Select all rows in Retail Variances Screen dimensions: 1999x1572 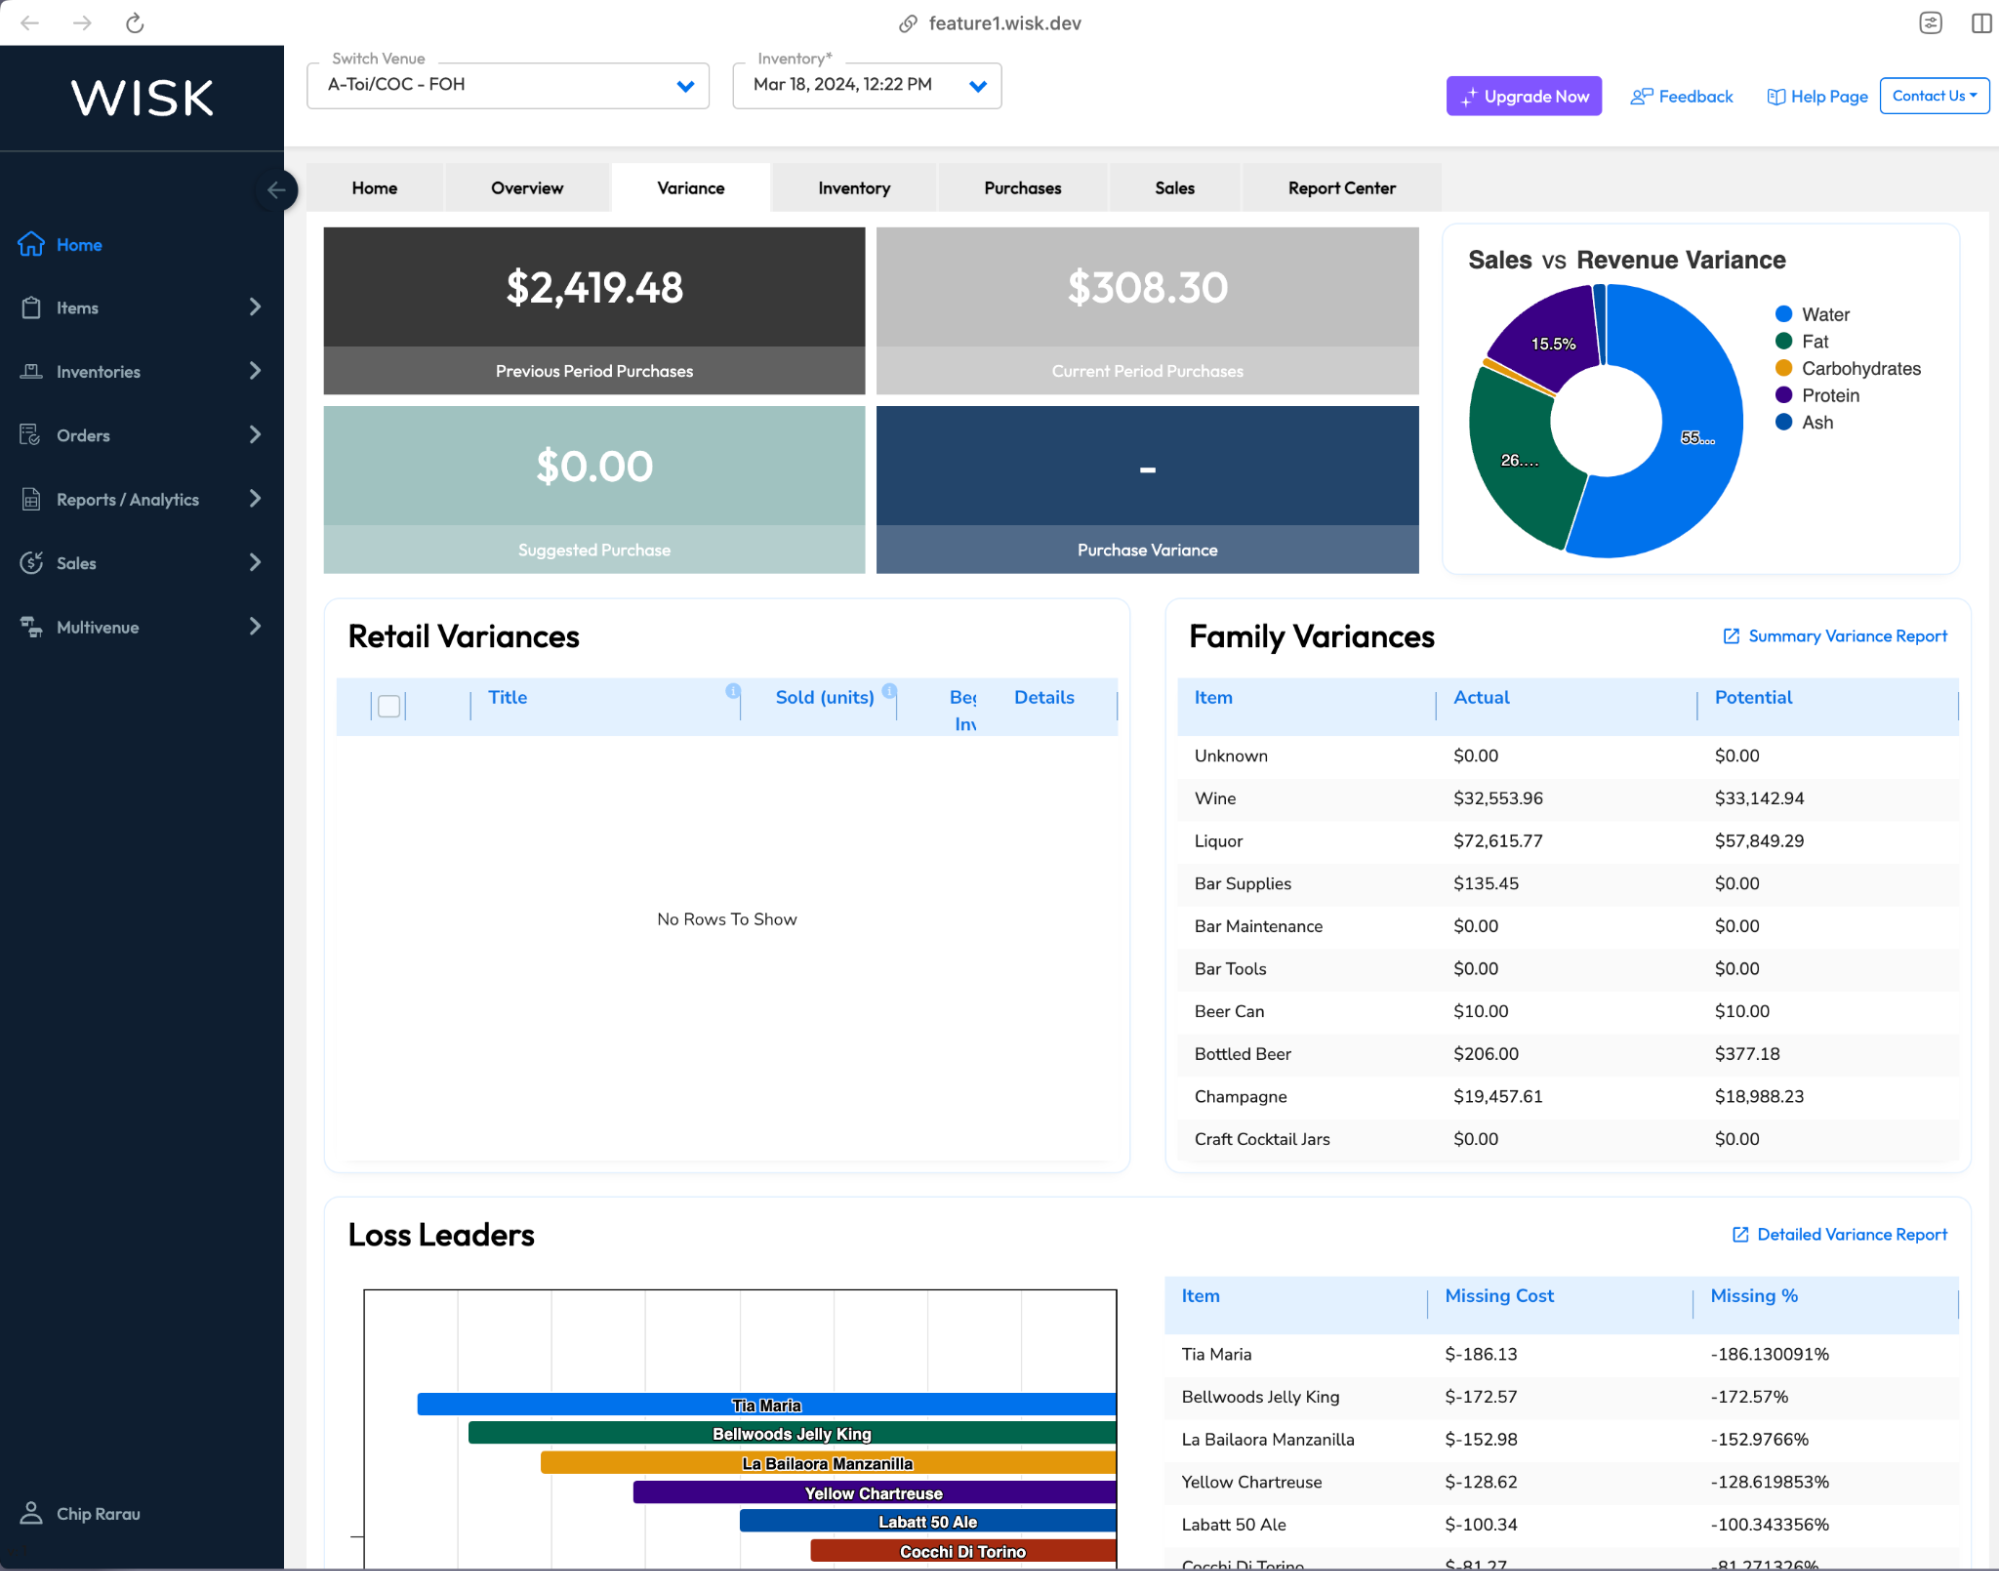click(389, 705)
